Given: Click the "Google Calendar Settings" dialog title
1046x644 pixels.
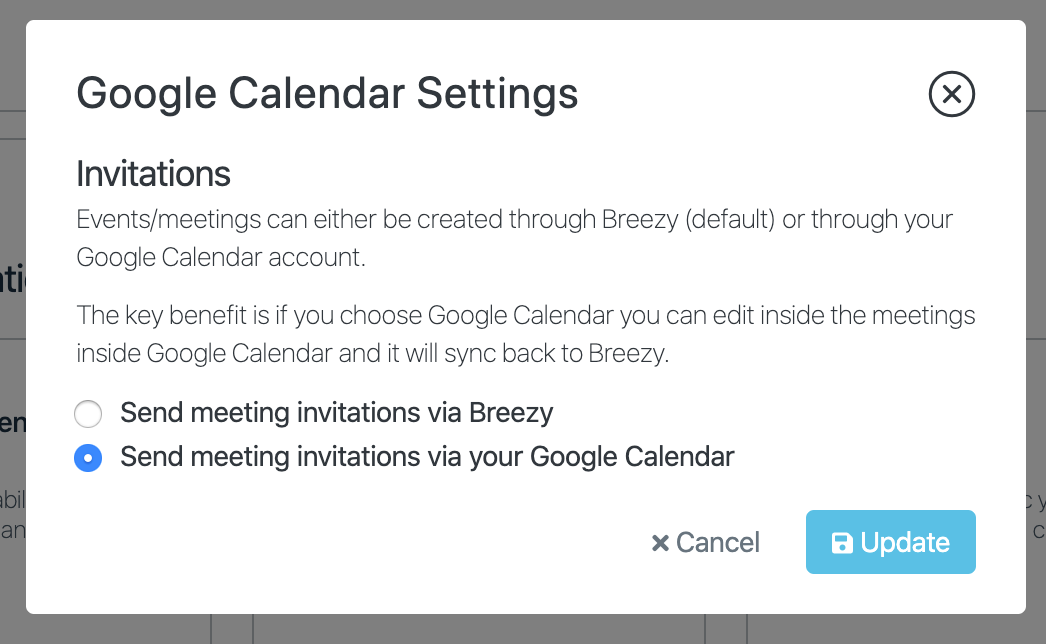Looking at the screenshot, I should point(327,95).
